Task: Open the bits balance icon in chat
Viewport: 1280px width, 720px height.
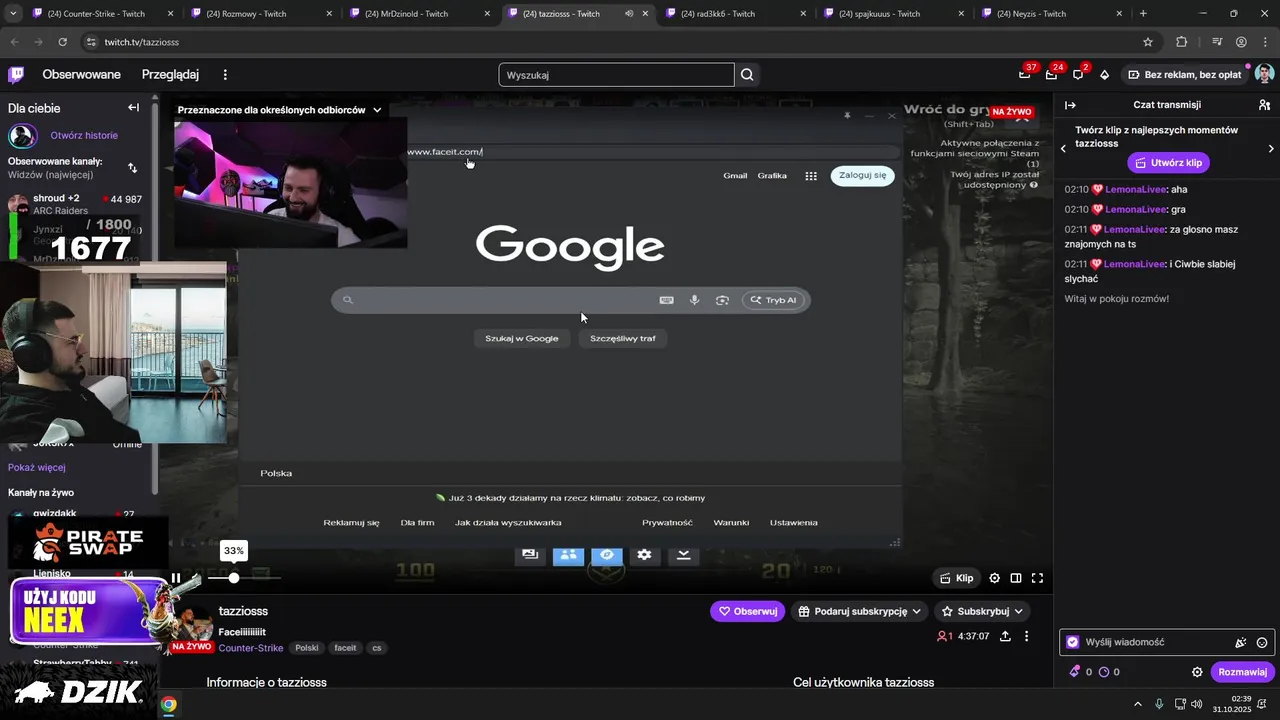Action: click(1075, 672)
